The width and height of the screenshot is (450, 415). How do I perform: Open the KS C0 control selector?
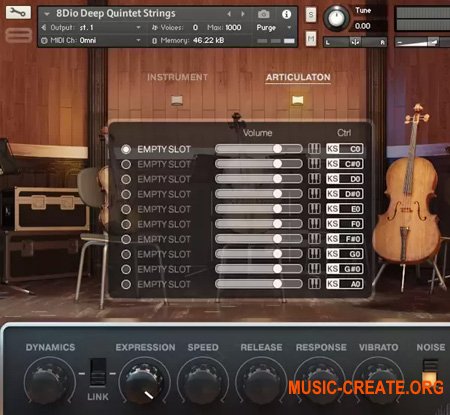[345, 149]
